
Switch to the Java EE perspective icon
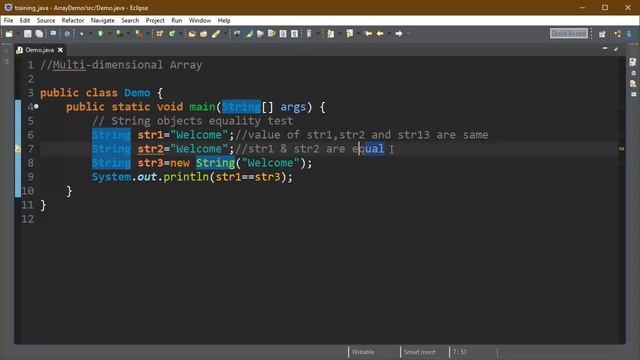(x=618, y=34)
